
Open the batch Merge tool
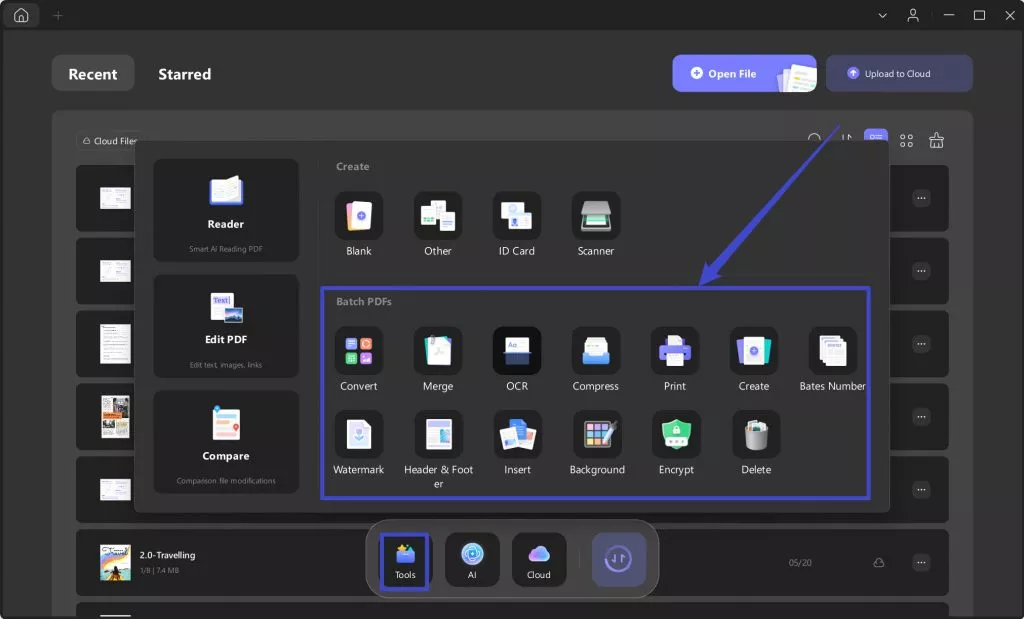[x=438, y=359]
